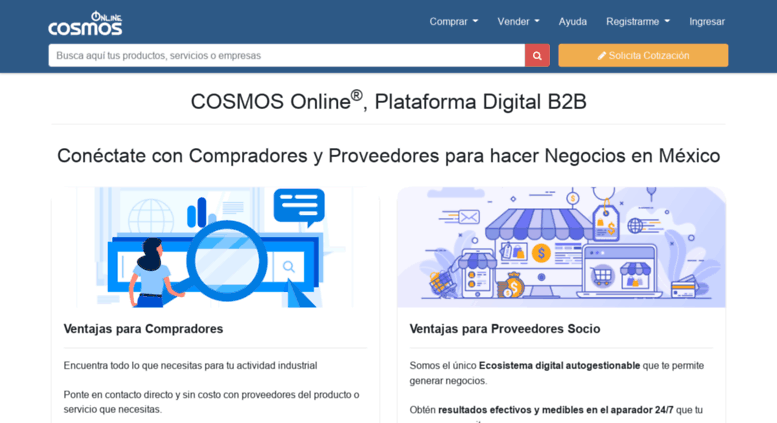The image size is (777, 423).
Task: Open the Comprar dropdown menu
Action: [453, 22]
